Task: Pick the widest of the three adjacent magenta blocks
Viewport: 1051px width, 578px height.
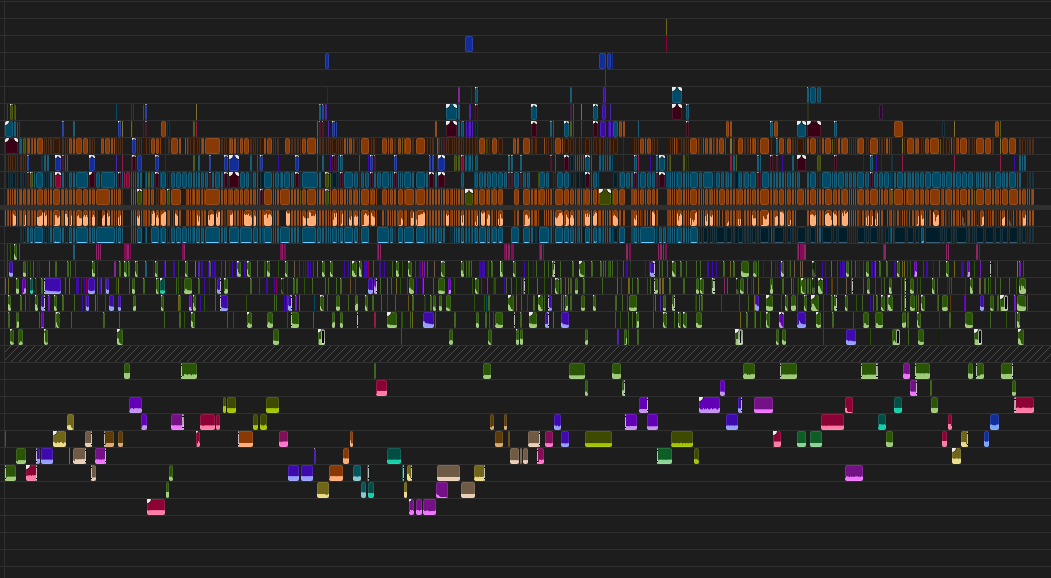Action: 429,507
